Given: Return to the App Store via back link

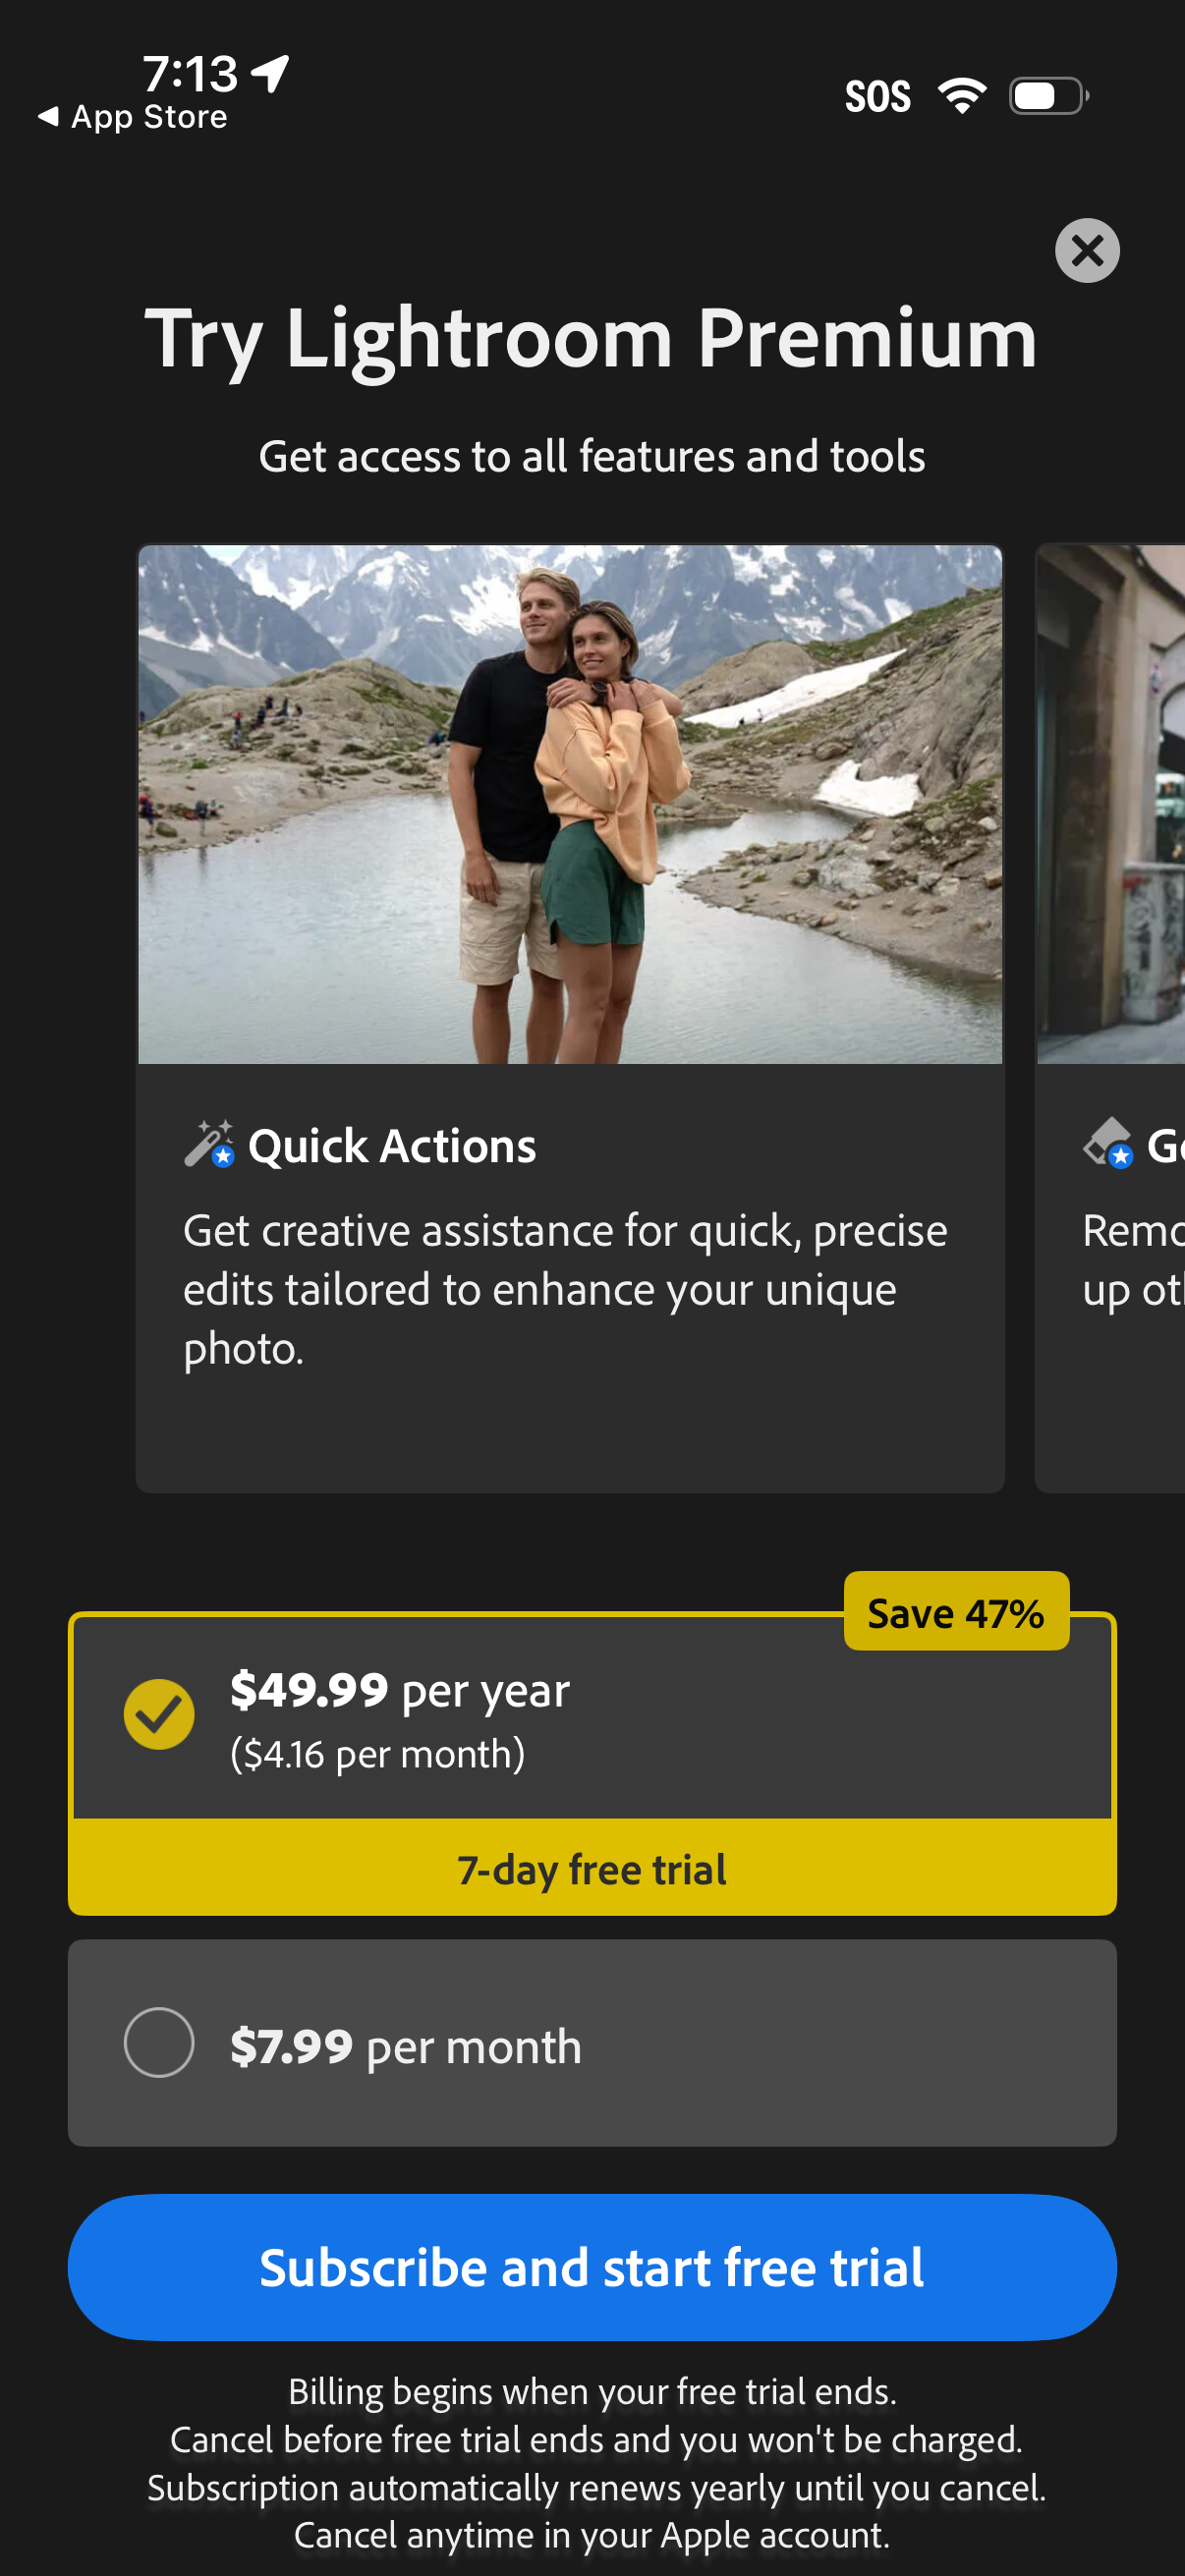Looking at the screenshot, I should (133, 117).
